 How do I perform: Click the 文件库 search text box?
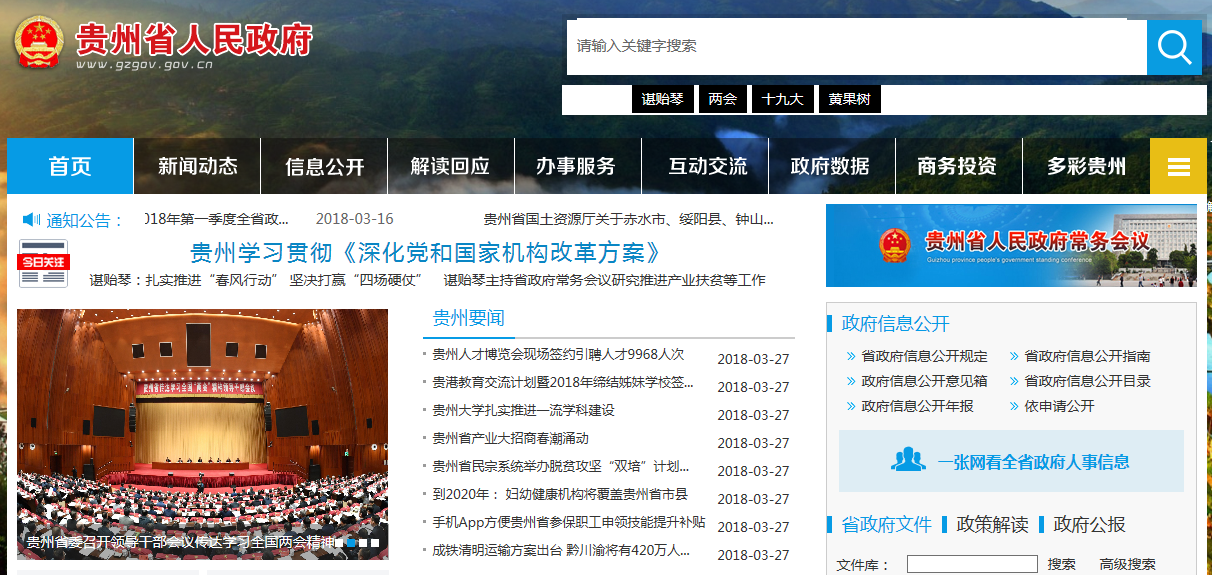(x=970, y=564)
